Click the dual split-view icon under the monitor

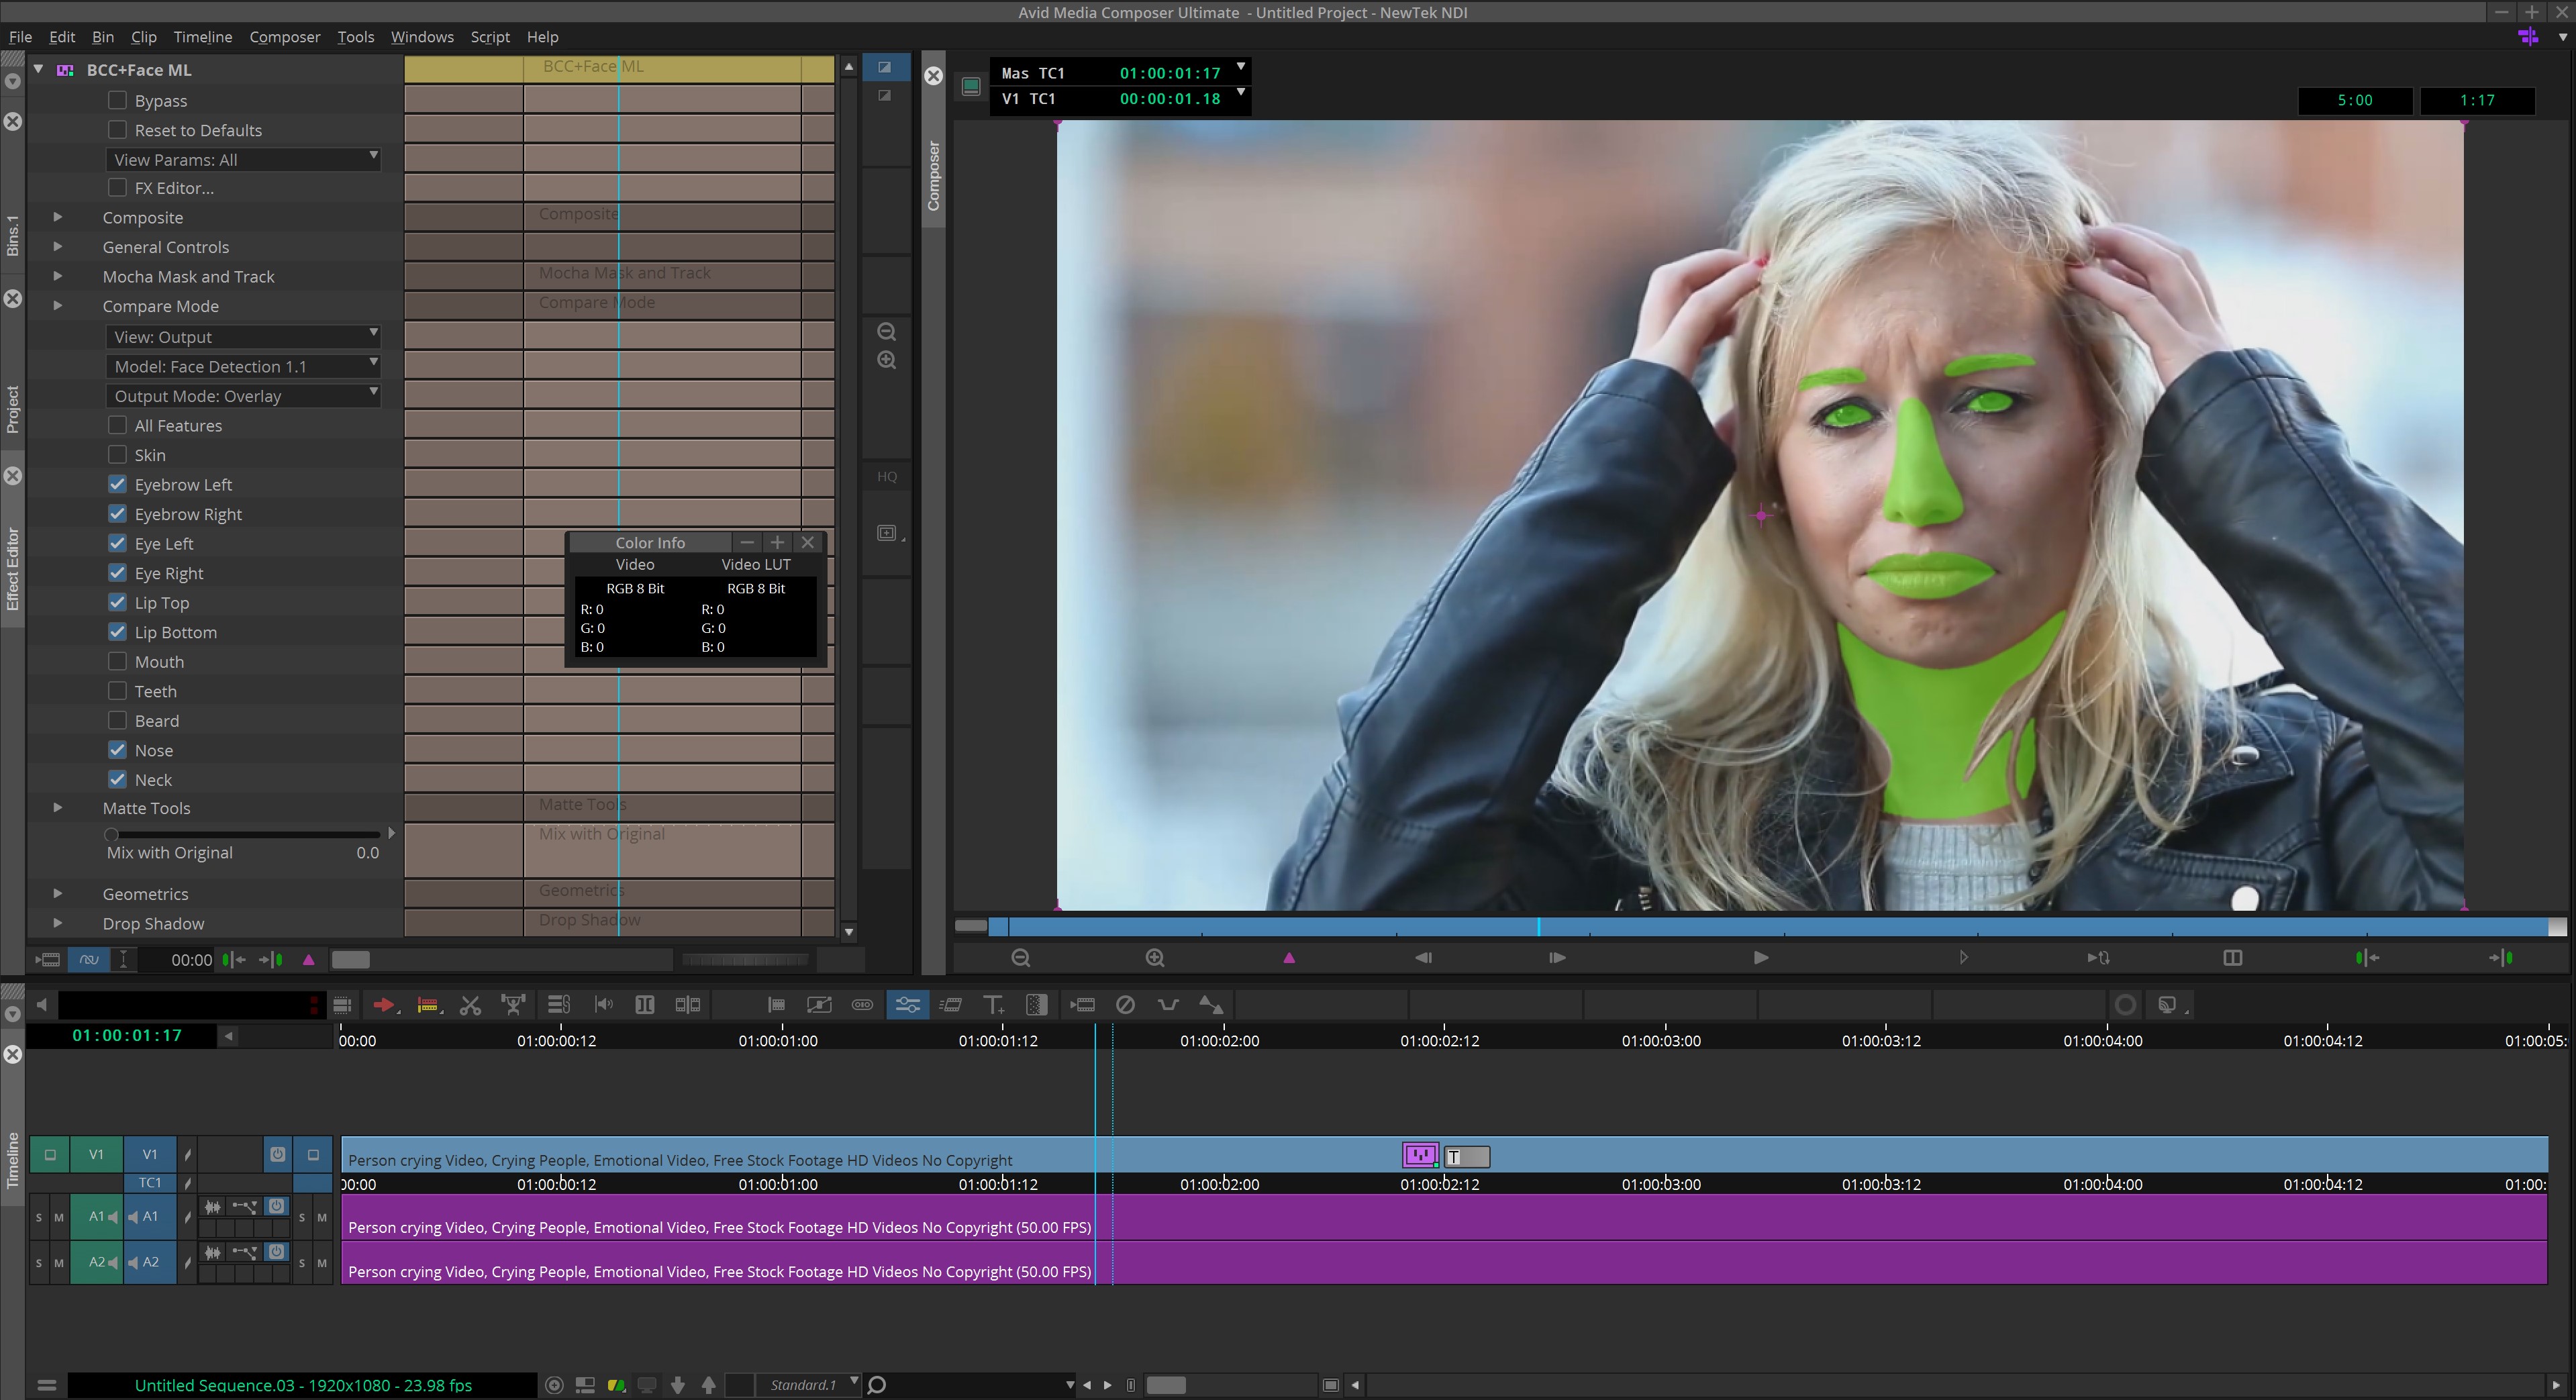click(2232, 958)
